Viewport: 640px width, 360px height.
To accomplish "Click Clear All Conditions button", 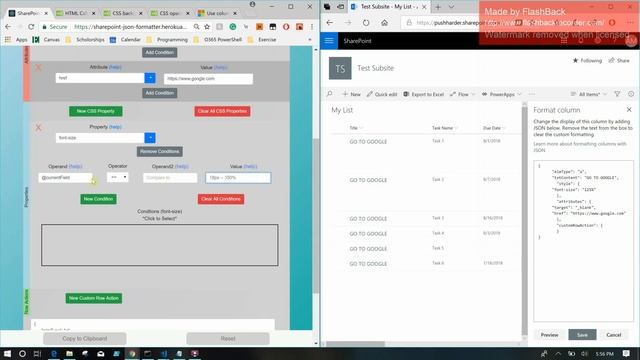I will (x=221, y=199).
